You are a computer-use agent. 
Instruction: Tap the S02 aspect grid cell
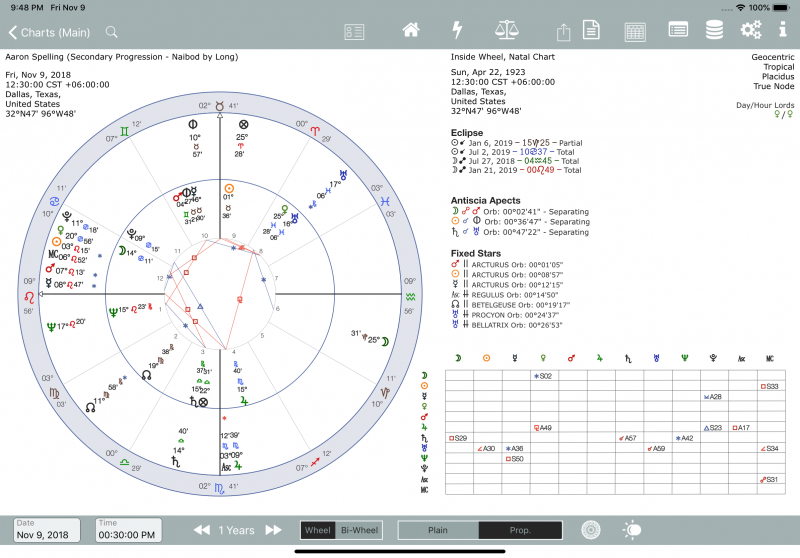pos(544,376)
